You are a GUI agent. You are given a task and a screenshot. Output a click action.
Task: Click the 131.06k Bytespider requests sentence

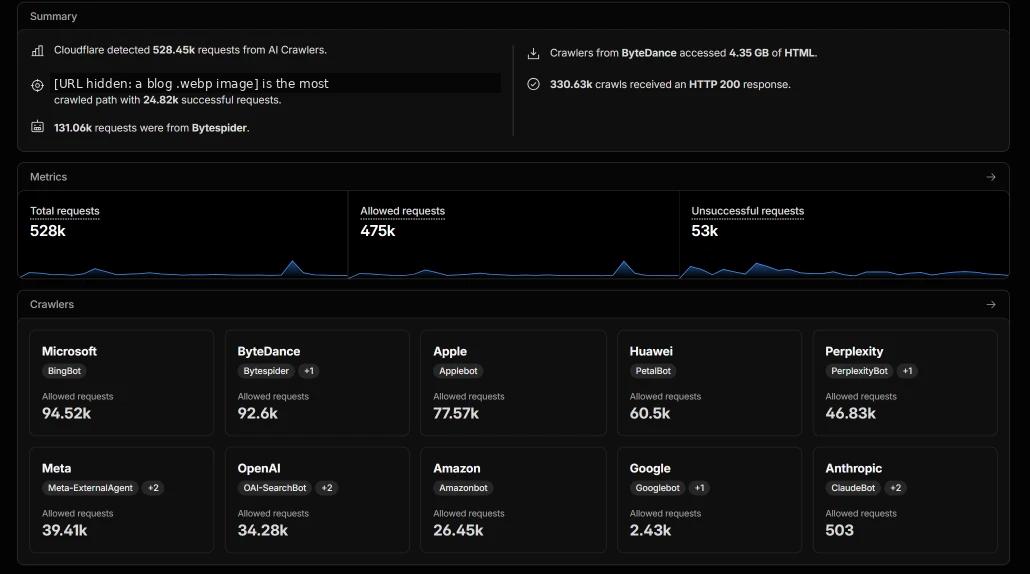152,128
